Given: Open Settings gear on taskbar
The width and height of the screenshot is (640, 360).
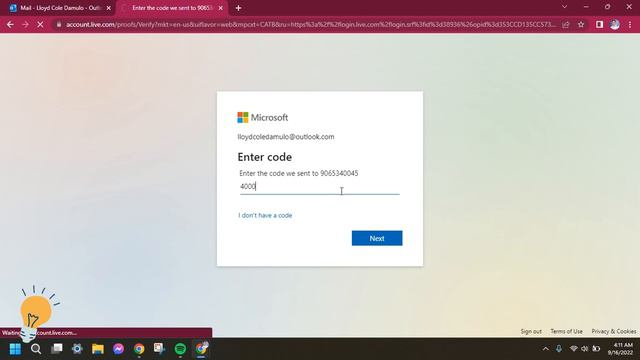Looking at the screenshot, I should (77, 349).
